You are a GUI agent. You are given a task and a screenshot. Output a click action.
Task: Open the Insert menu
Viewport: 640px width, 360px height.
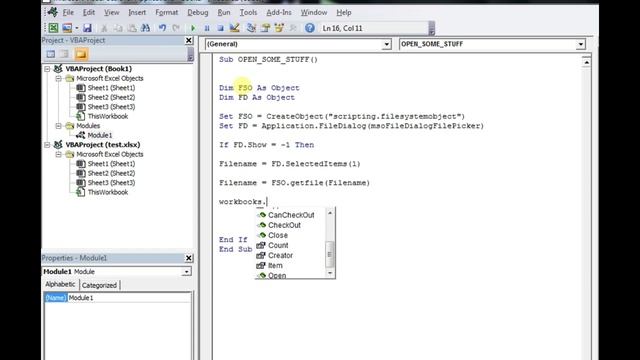tap(137, 13)
